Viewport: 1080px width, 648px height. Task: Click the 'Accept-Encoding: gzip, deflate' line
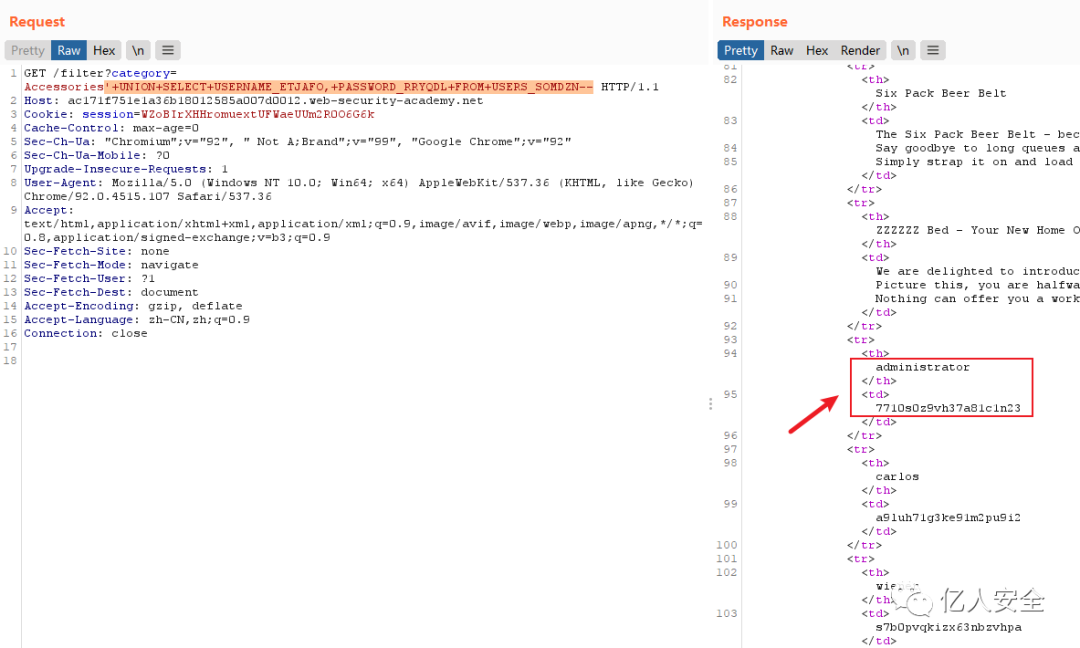point(133,306)
